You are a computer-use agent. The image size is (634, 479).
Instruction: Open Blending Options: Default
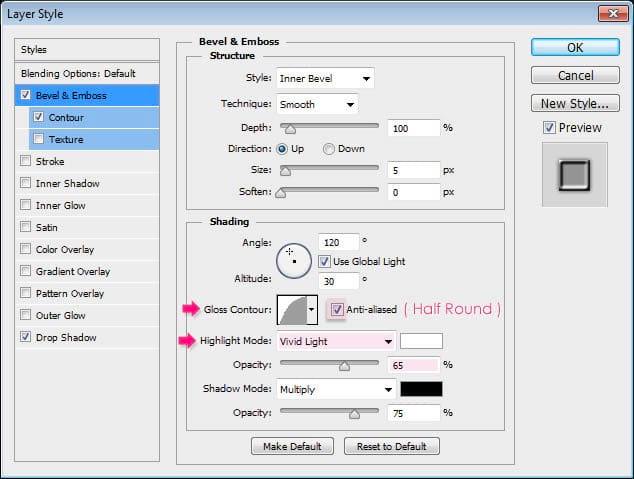pyautogui.click(x=87, y=74)
